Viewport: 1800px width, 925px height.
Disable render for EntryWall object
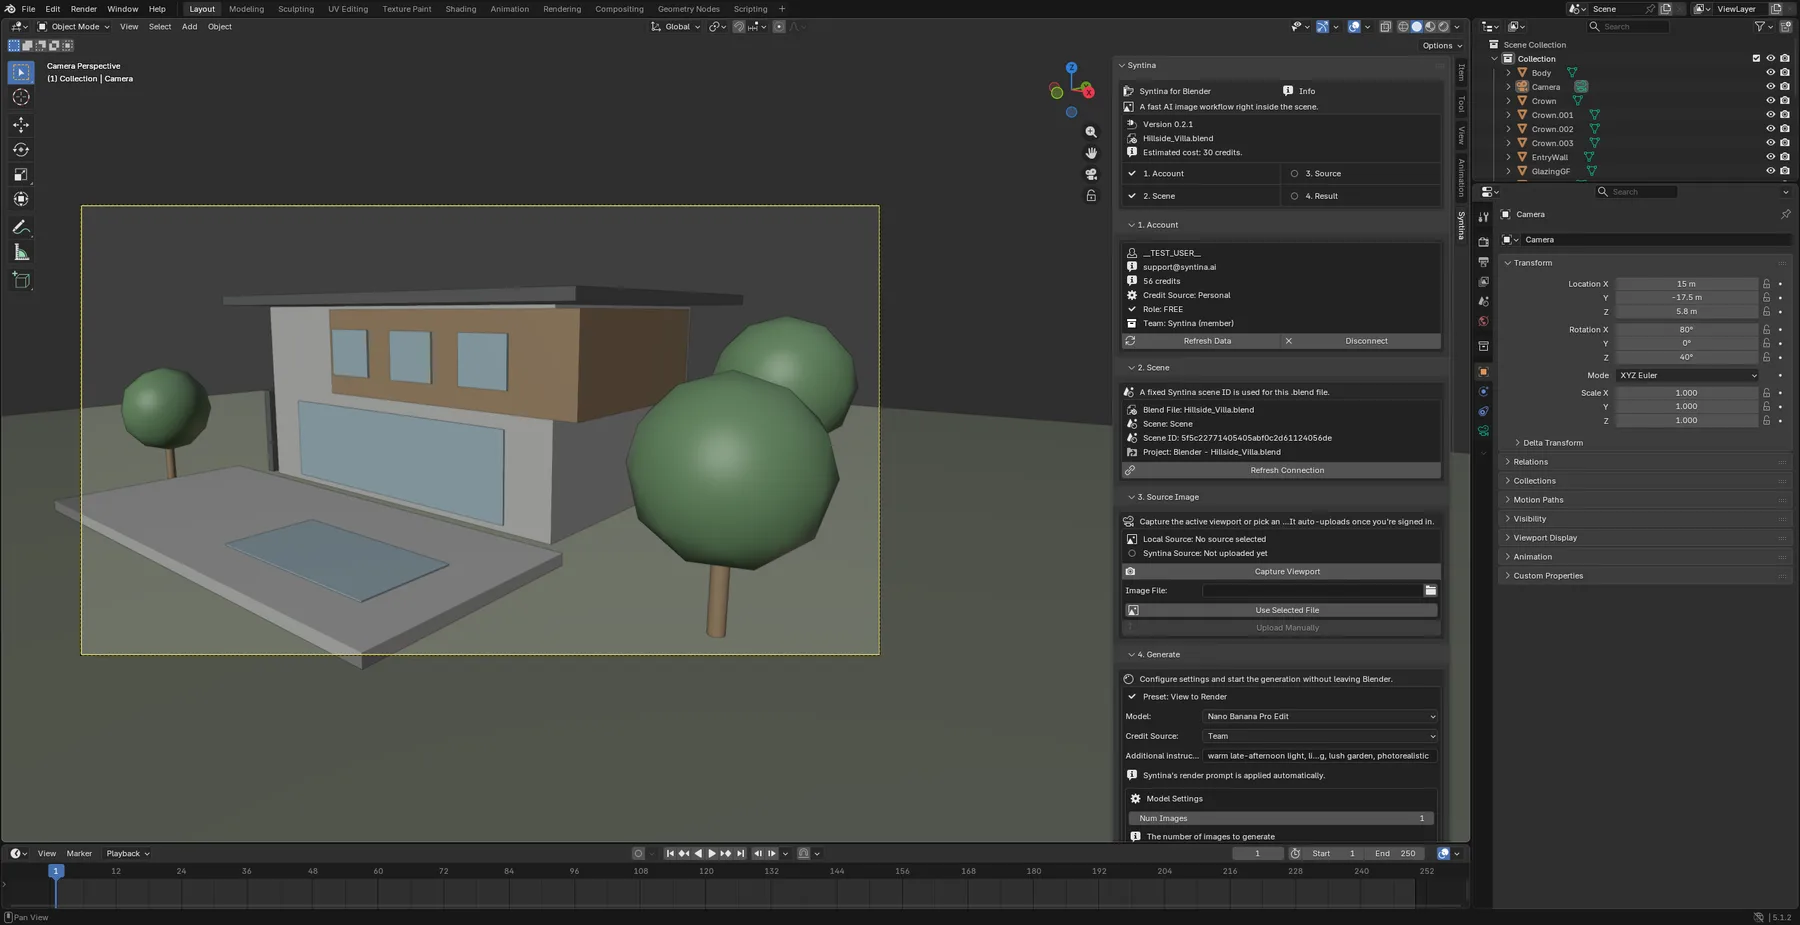coord(1785,157)
